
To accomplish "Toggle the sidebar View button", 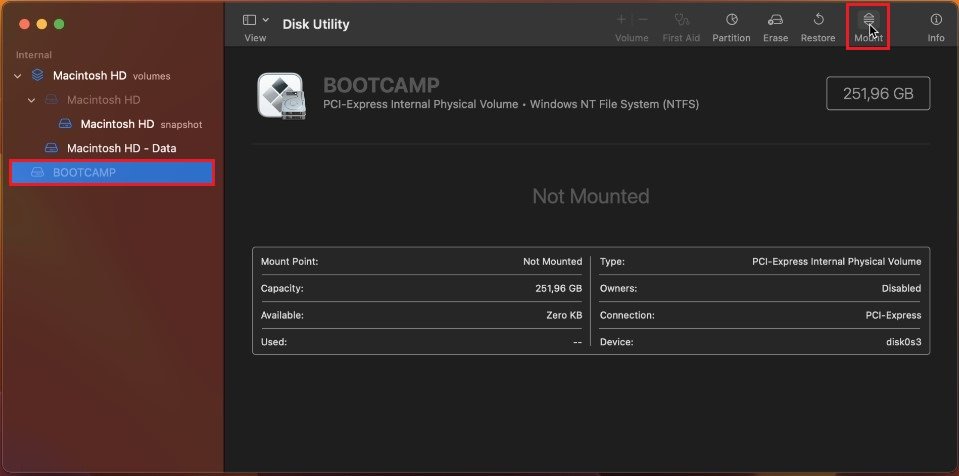I will [x=250, y=20].
